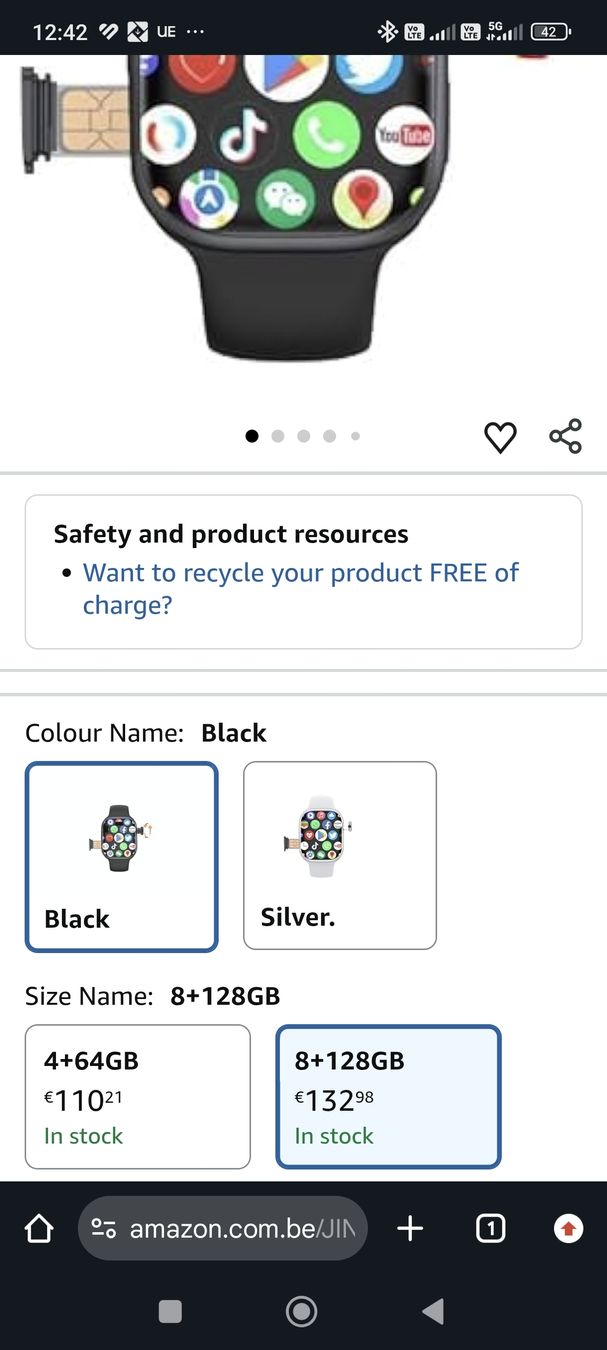The width and height of the screenshot is (607, 1350).
Task: Jump to fourth product image dot
Action: 330,436
